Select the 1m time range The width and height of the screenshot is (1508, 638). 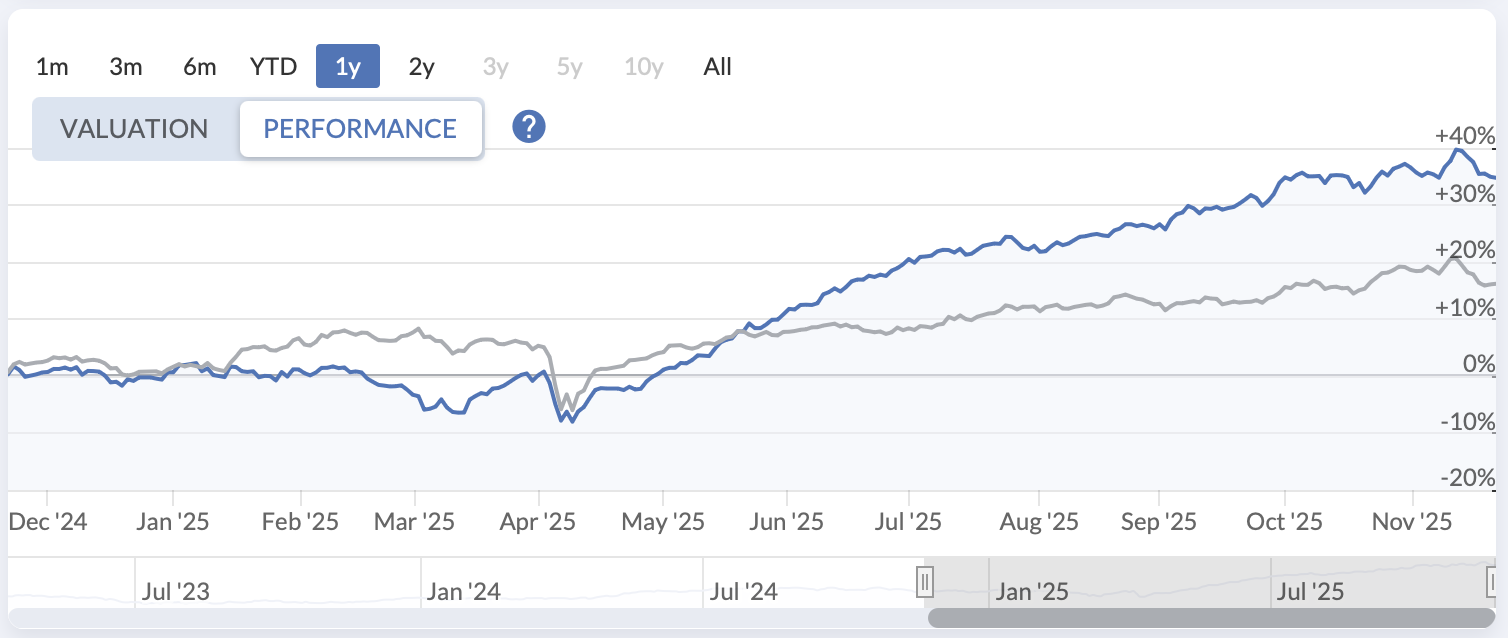click(x=52, y=67)
